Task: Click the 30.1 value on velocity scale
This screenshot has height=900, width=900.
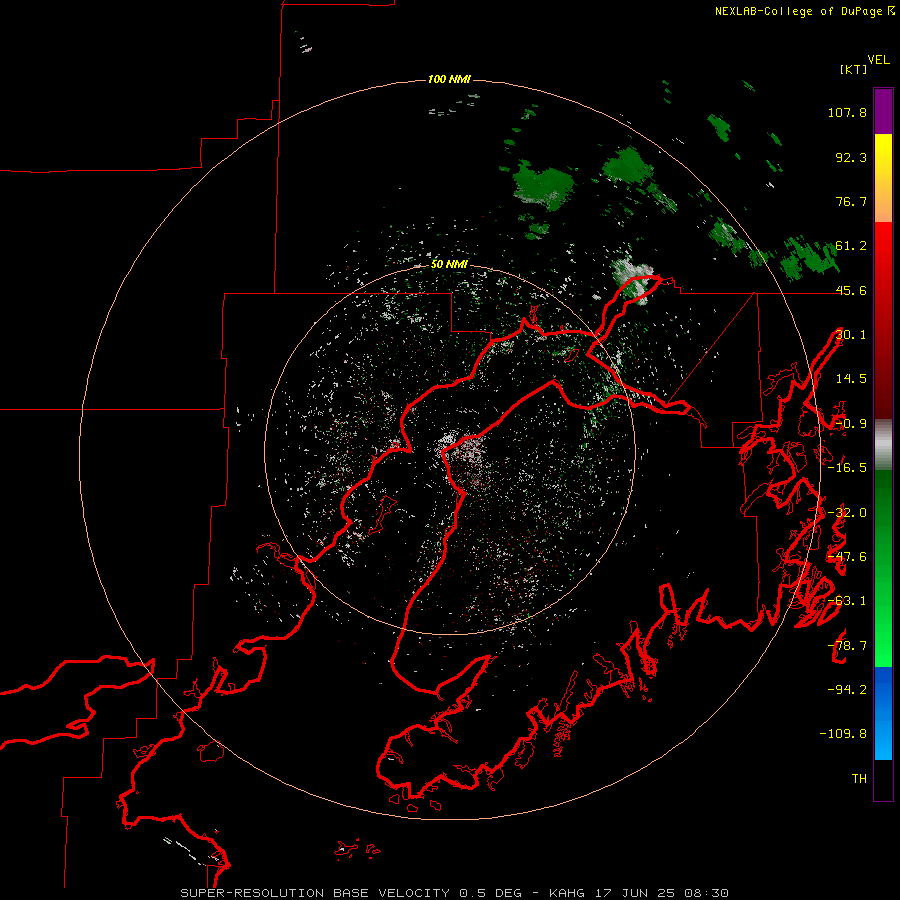Action: click(x=851, y=335)
